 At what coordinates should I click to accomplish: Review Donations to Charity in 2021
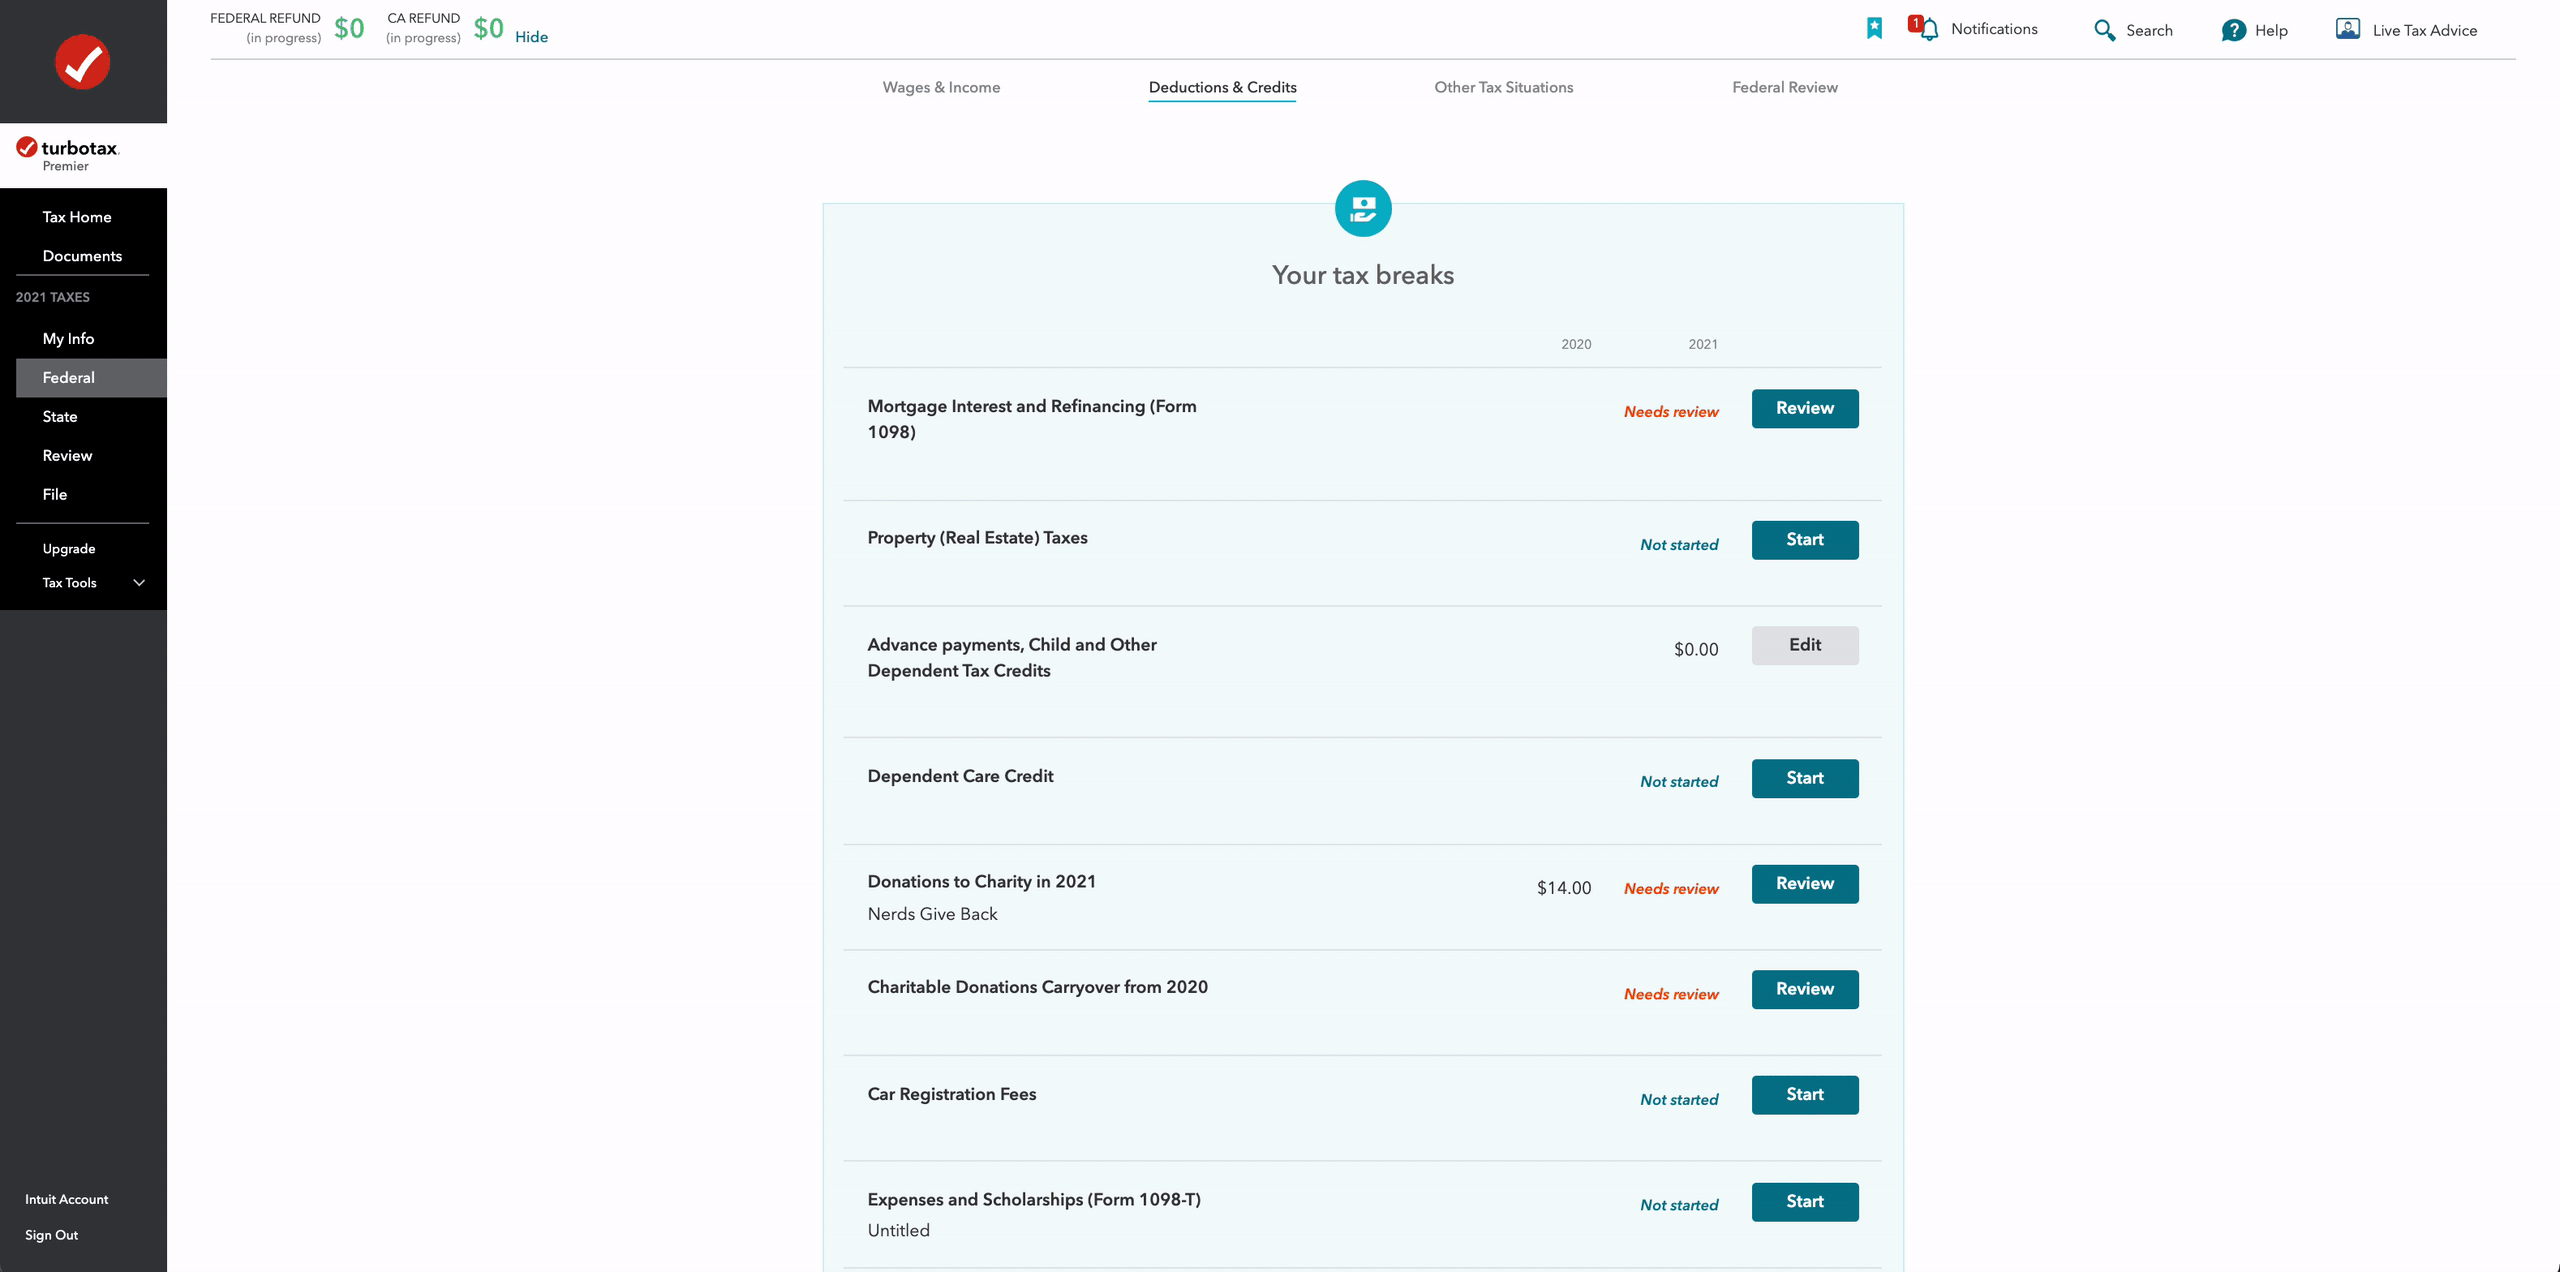pyautogui.click(x=1804, y=884)
